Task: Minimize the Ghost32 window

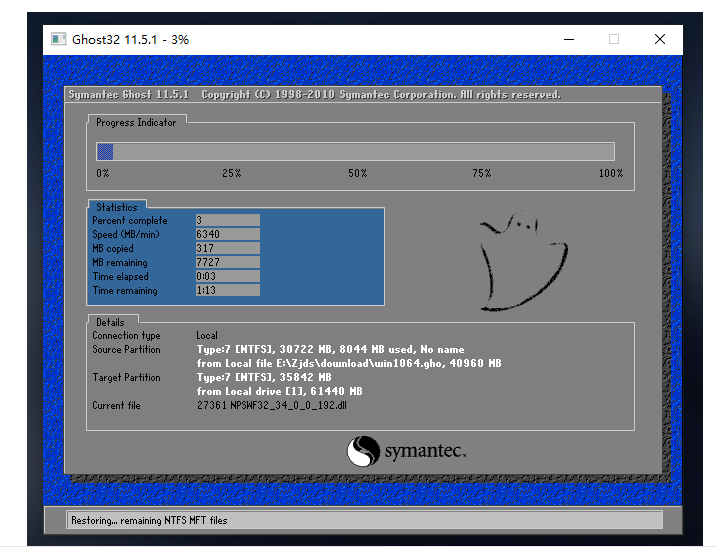Action: [567, 39]
